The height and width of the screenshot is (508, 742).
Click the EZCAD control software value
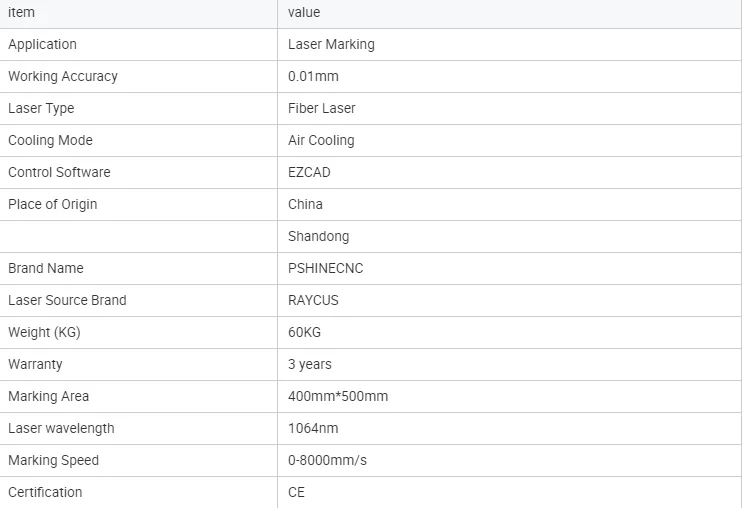(309, 172)
